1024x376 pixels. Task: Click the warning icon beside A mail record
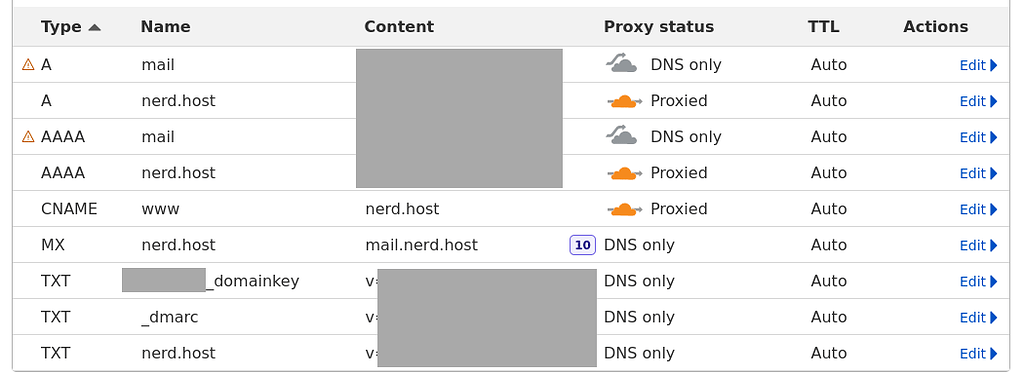click(28, 65)
